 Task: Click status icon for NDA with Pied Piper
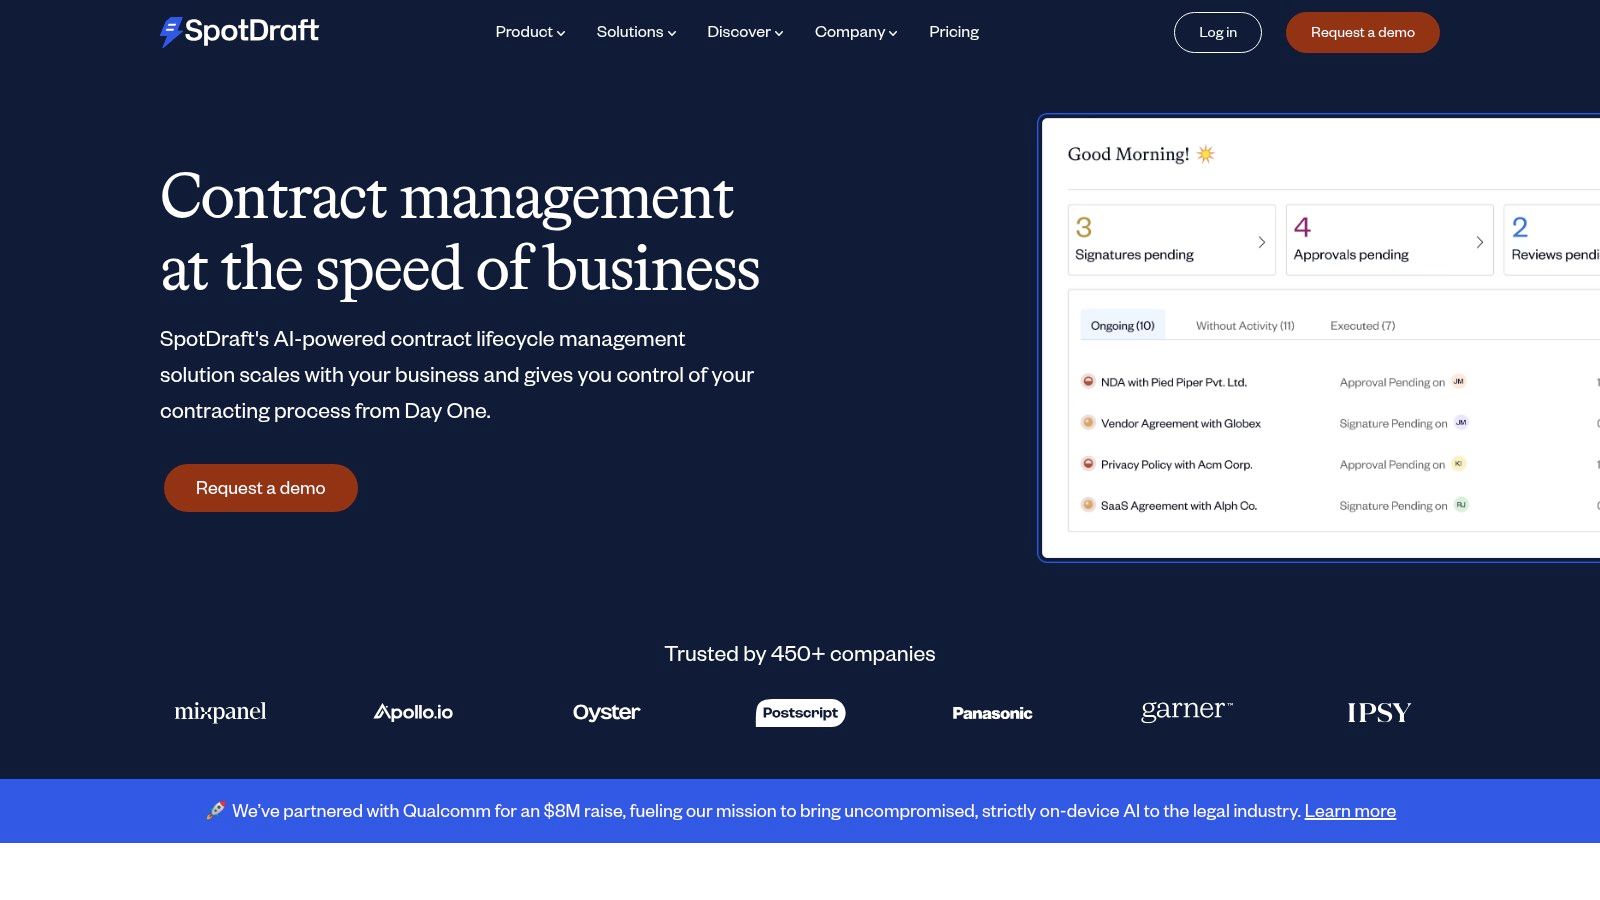[x=1088, y=381]
